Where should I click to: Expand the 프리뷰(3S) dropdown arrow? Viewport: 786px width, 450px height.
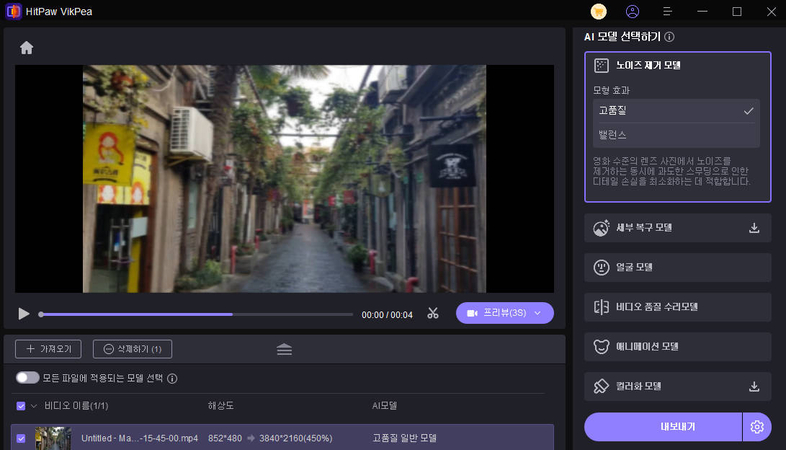[x=539, y=314]
